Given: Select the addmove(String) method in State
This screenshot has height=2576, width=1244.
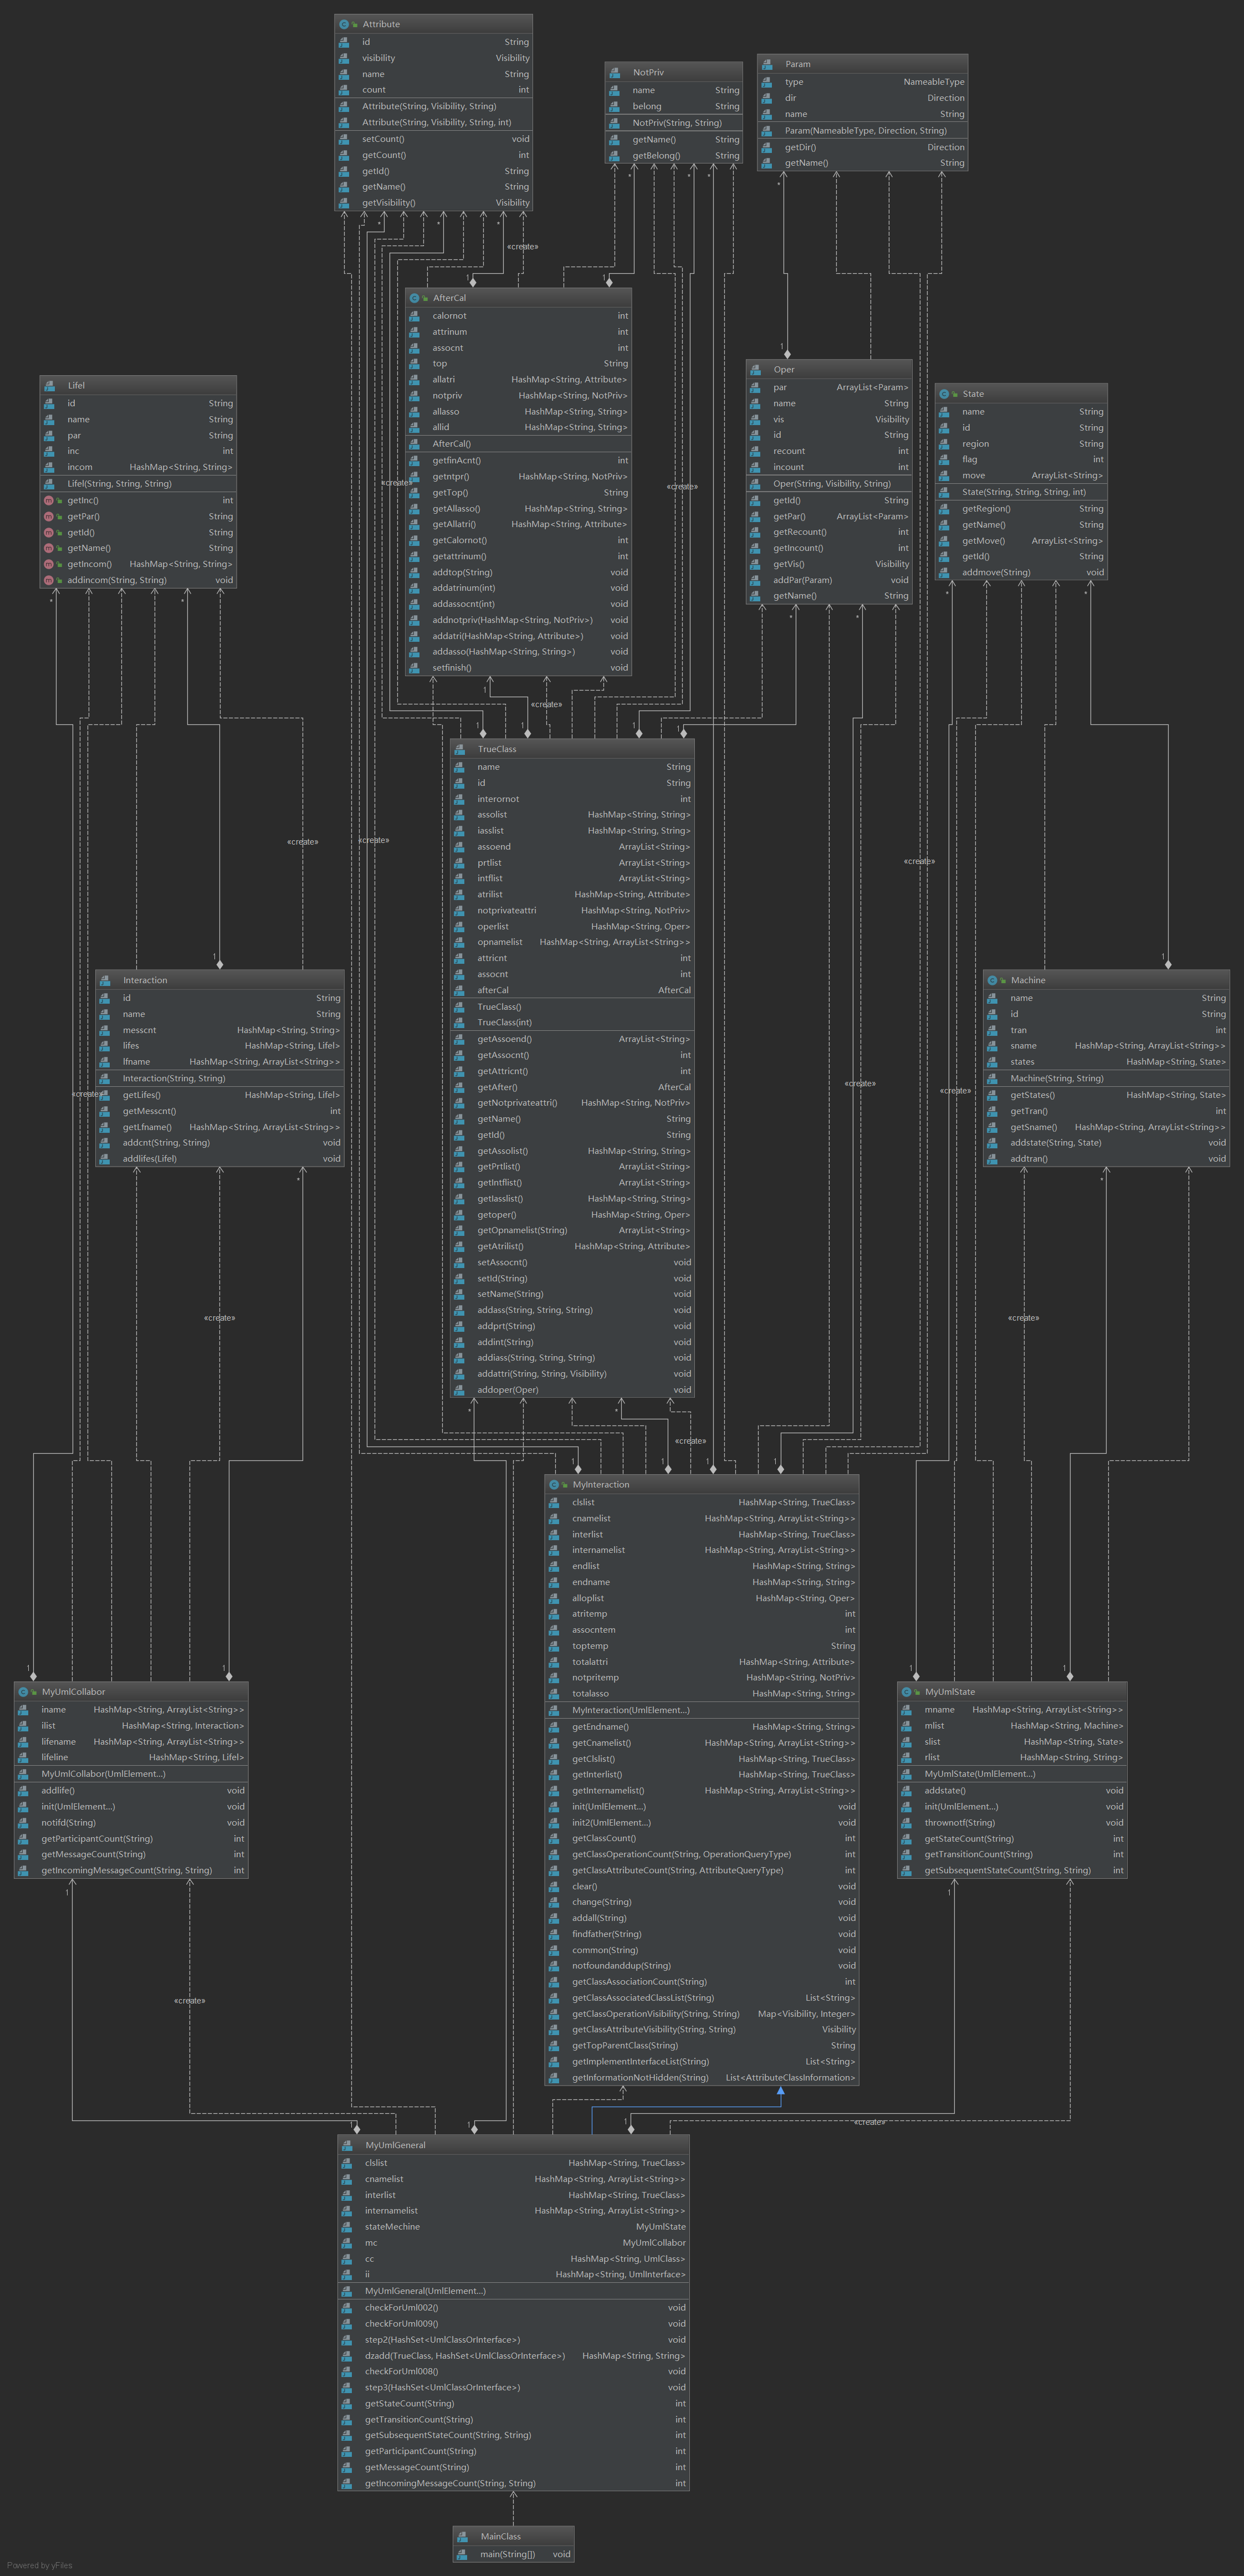Looking at the screenshot, I should pyautogui.click(x=995, y=573).
